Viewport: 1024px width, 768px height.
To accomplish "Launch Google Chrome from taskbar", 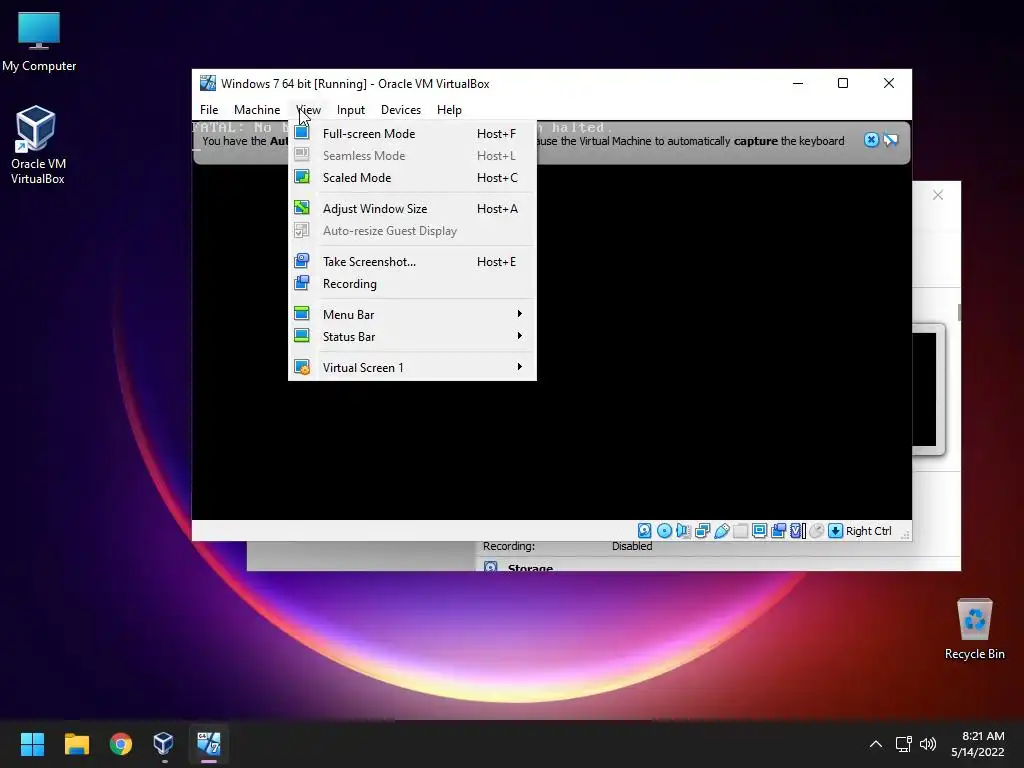I will [x=121, y=744].
